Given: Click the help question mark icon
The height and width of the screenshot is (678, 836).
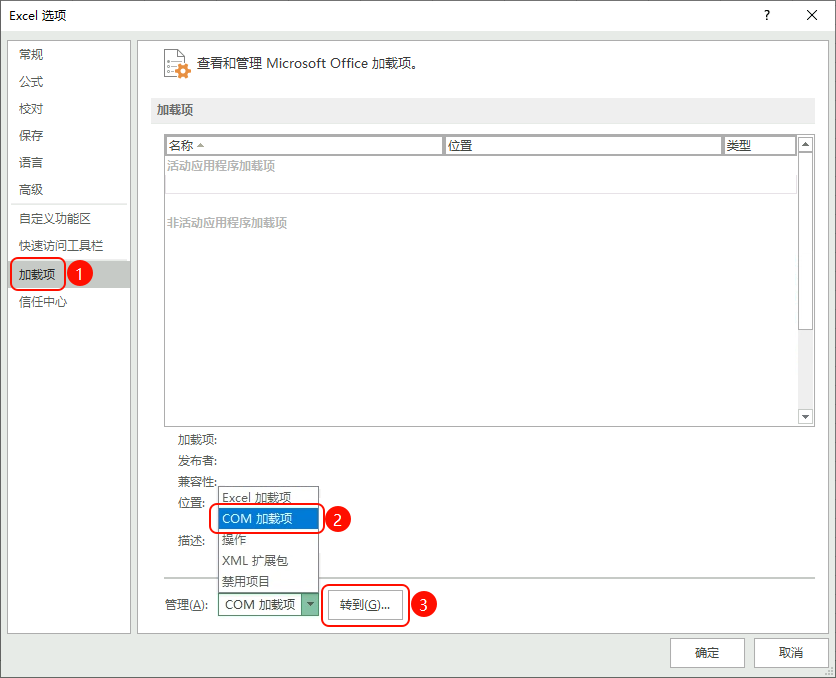Looking at the screenshot, I should (x=767, y=15).
